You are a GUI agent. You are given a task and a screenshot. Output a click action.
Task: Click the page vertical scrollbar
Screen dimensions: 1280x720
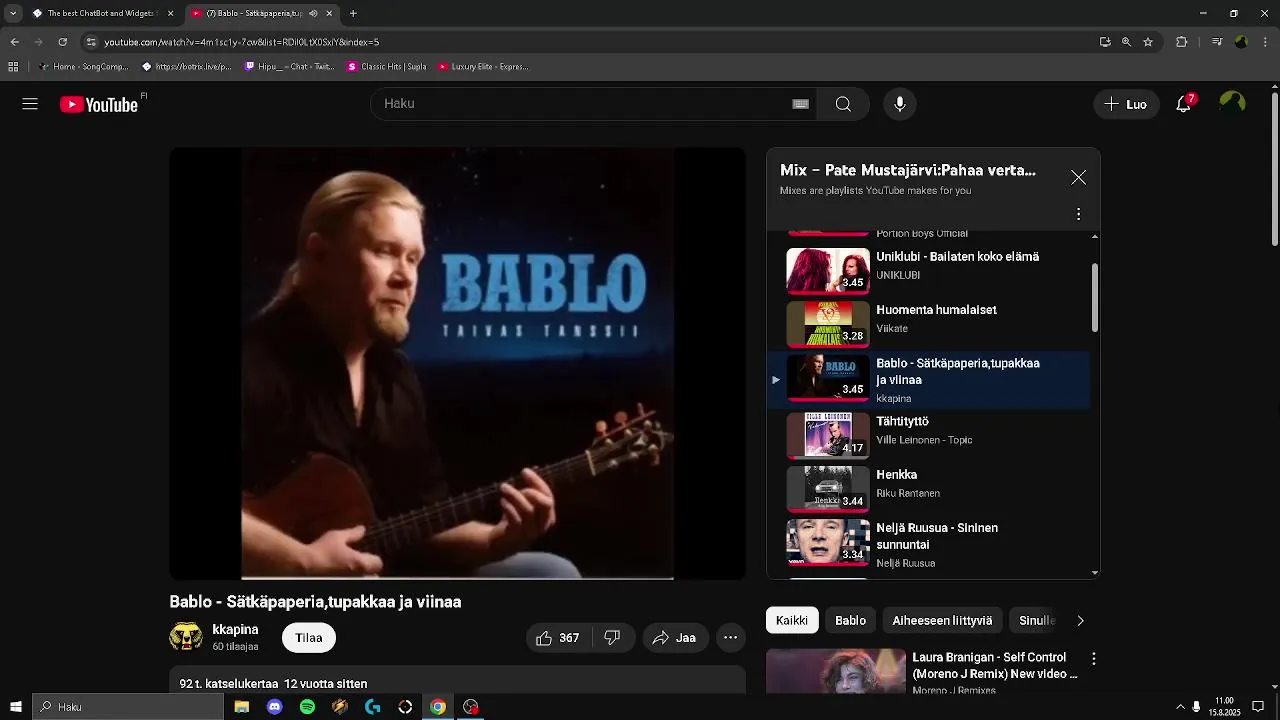pos(1274,170)
